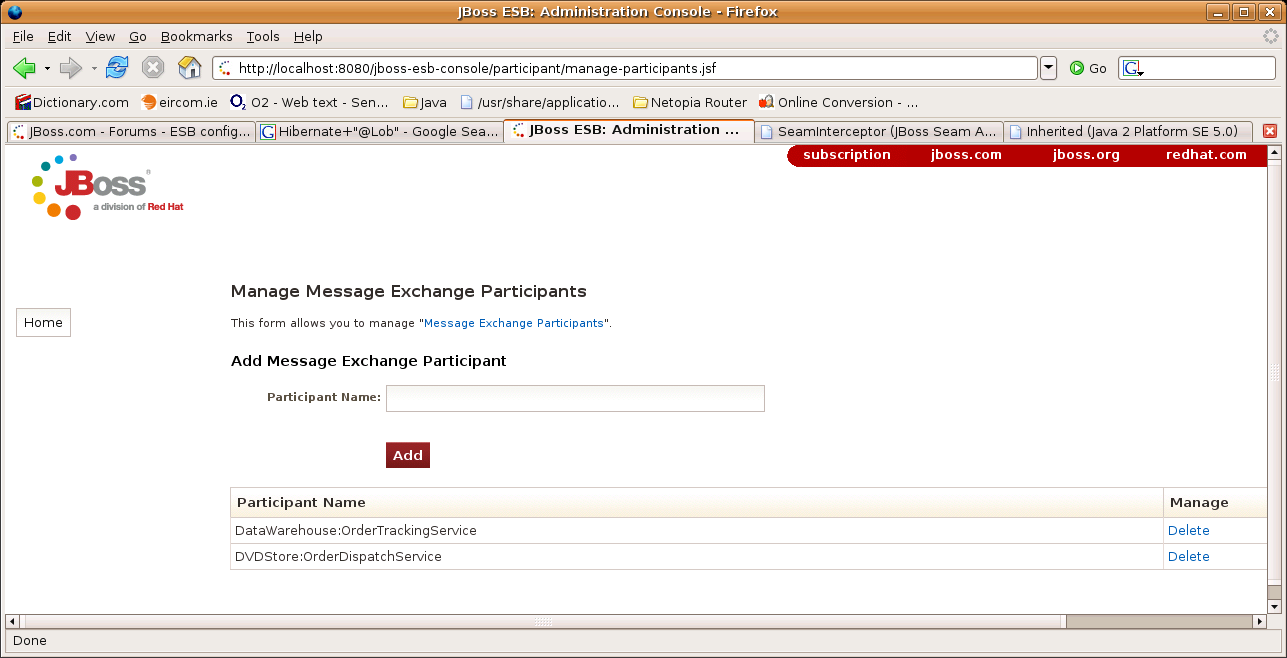Viewport: 1287px width, 658px height.
Task: Click the horizontal scrollbar left arrow
Action: coord(13,622)
